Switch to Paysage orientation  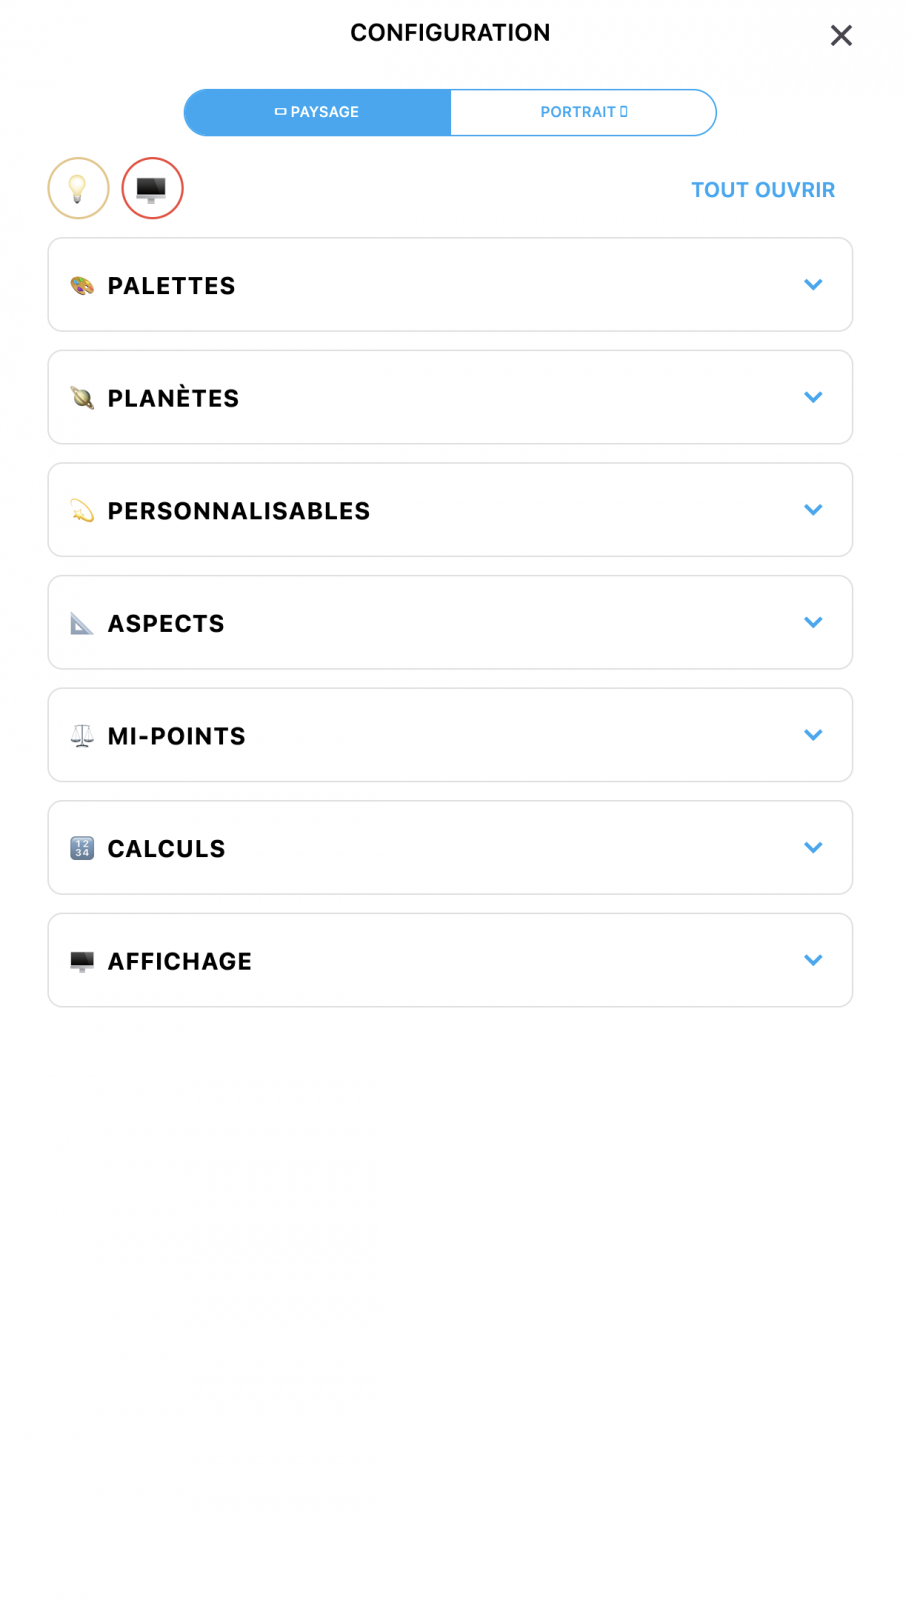click(317, 112)
